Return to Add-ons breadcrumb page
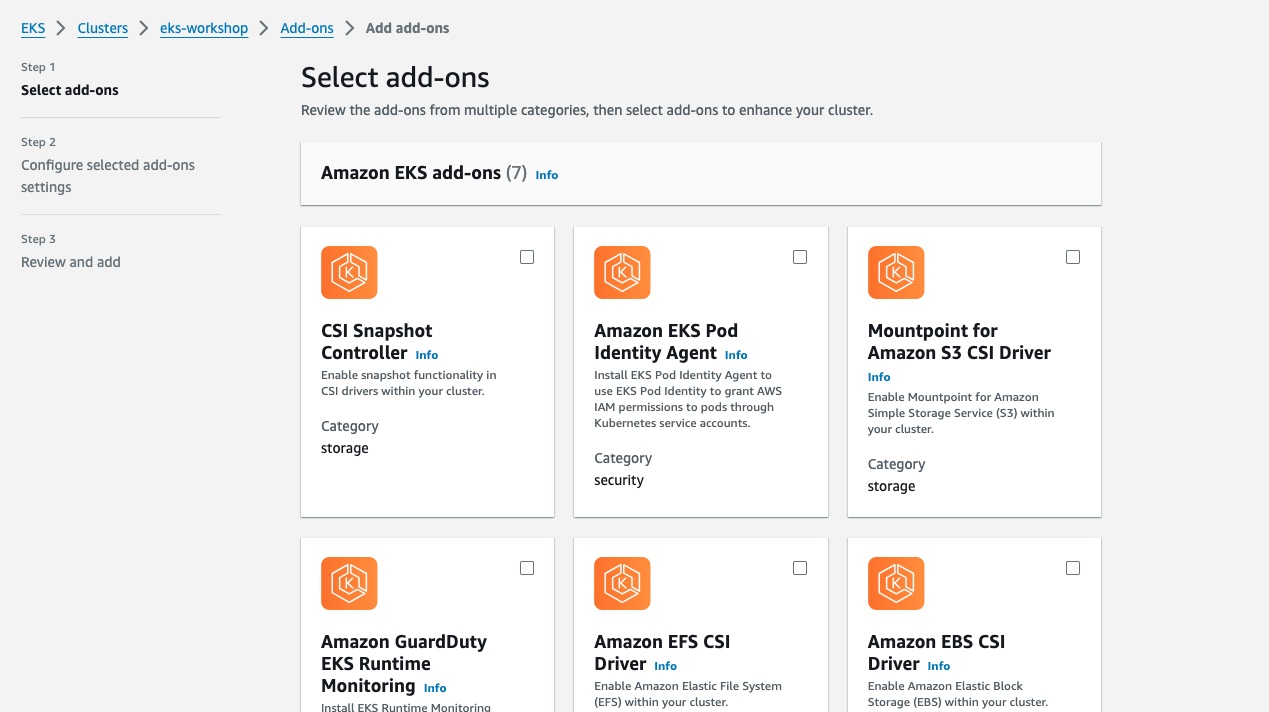Viewport: 1269px width, 712px height. pyautogui.click(x=307, y=28)
